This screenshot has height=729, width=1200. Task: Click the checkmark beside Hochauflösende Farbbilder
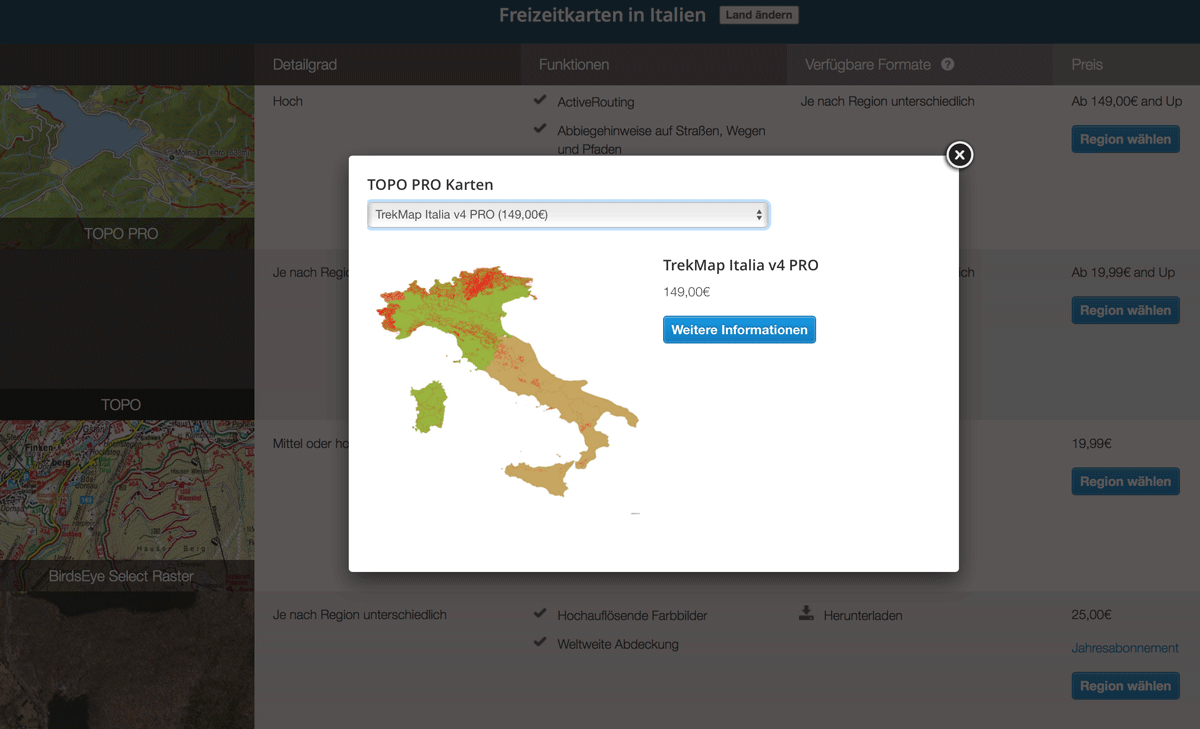[x=540, y=613]
